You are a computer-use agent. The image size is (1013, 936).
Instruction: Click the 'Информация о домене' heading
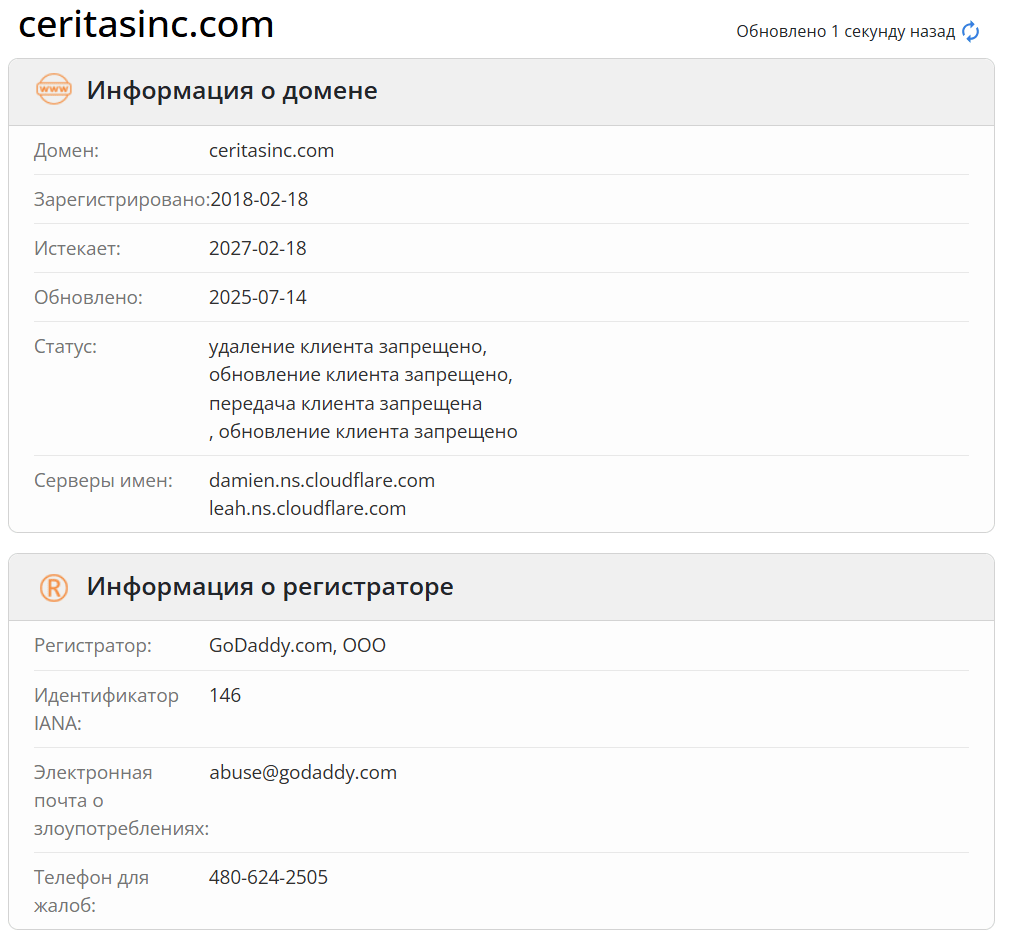[x=232, y=90]
